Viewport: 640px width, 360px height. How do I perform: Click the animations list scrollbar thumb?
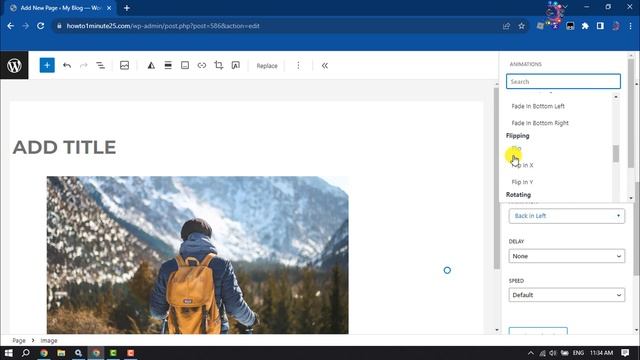tap(616, 153)
